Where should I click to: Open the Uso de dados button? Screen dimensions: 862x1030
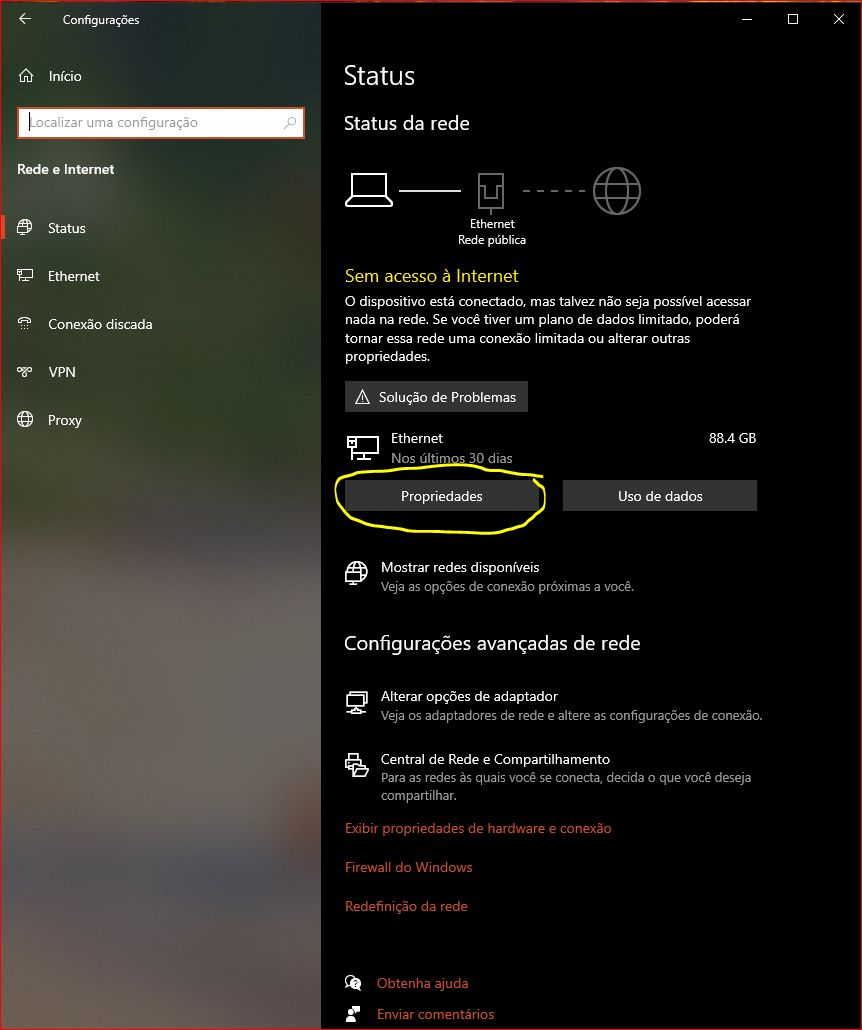click(660, 496)
